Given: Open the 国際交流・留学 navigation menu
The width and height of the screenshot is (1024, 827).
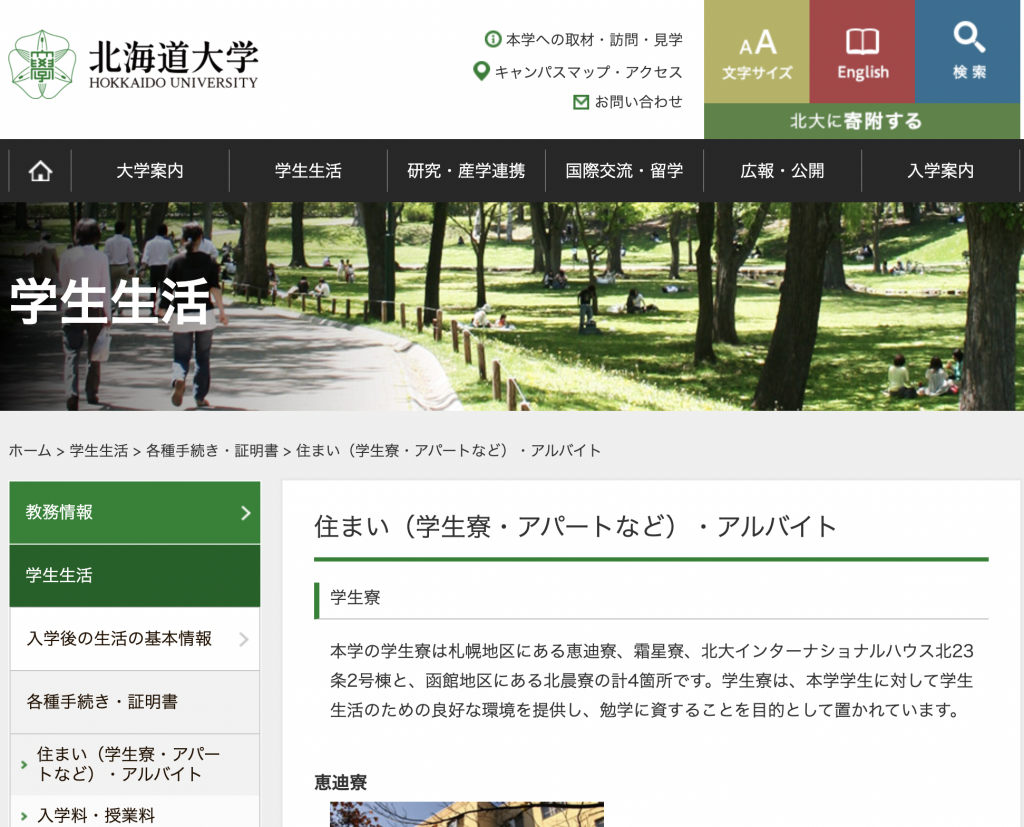Looking at the screenshot, I should tap(624, 171).
